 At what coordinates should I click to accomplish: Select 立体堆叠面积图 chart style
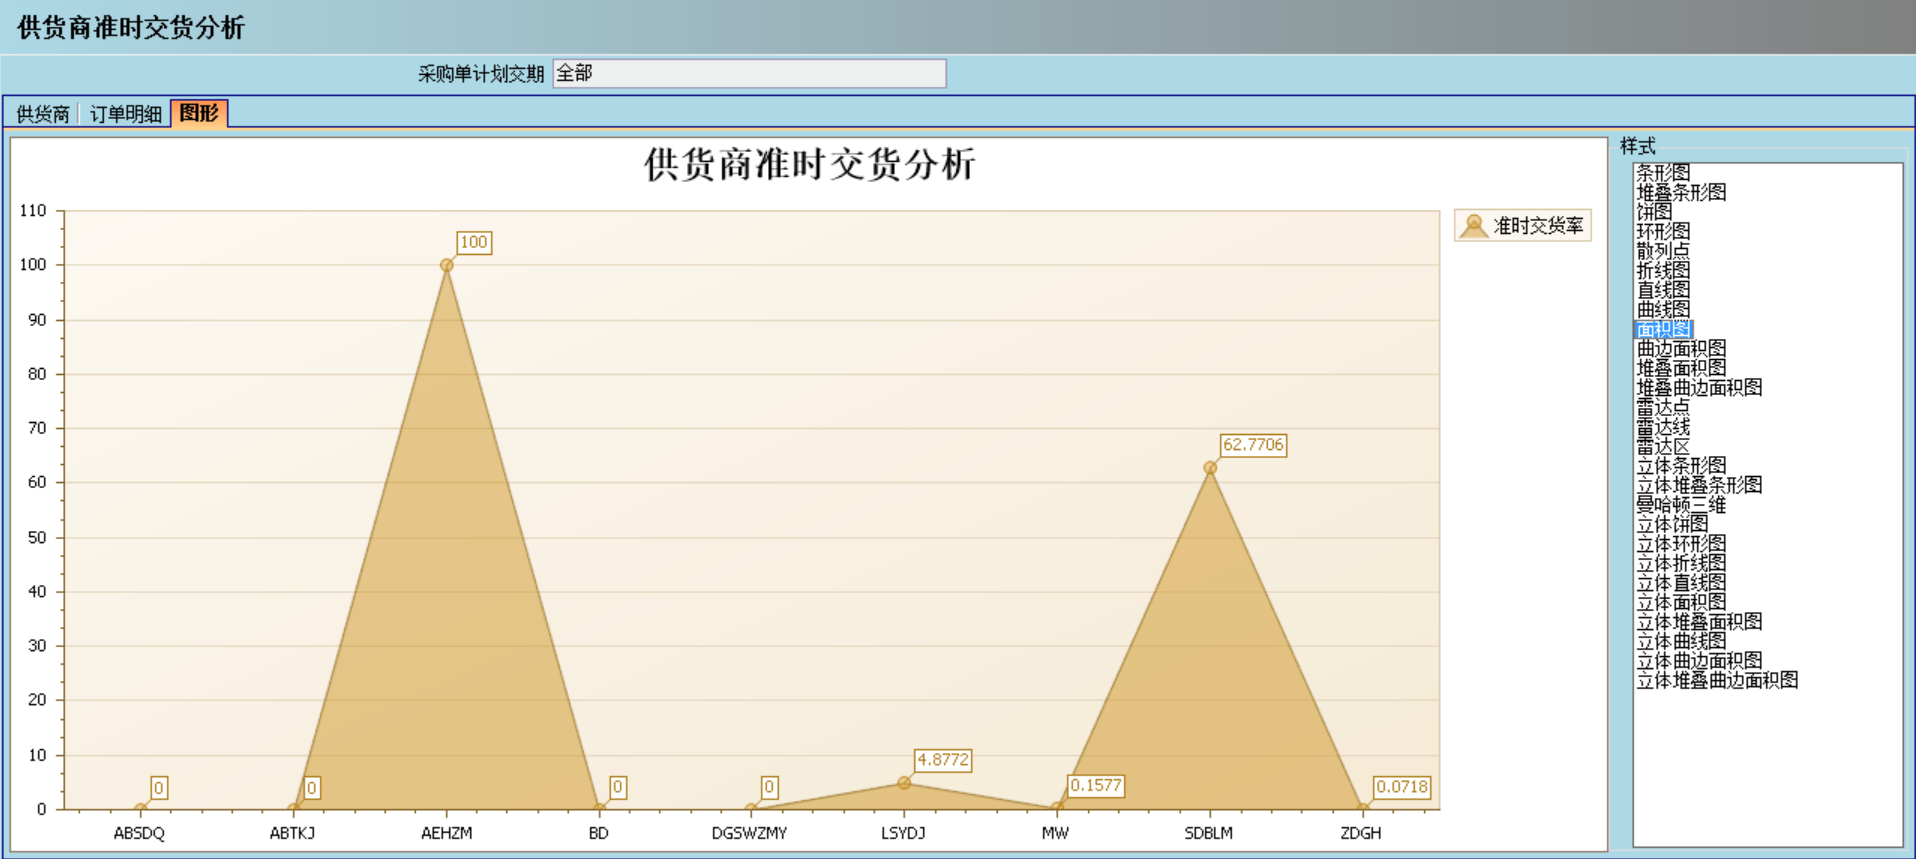click(1699, 621)
